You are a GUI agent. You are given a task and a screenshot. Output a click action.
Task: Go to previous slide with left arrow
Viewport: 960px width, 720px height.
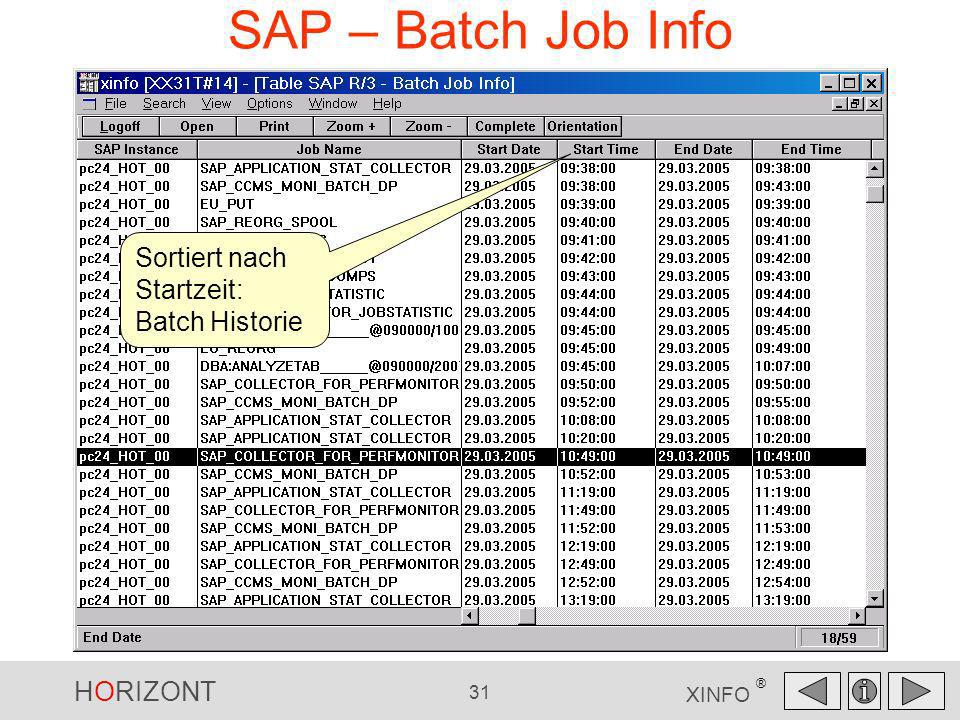(811, 692)
